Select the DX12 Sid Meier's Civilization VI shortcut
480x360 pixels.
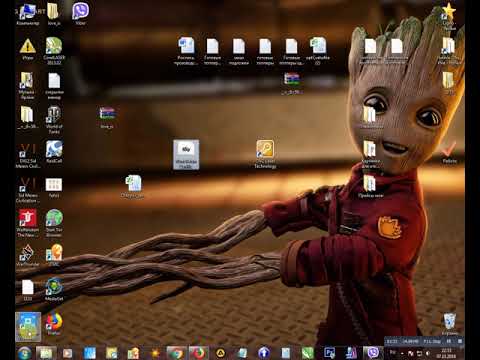pyautogui.click(x=28, y=155)
